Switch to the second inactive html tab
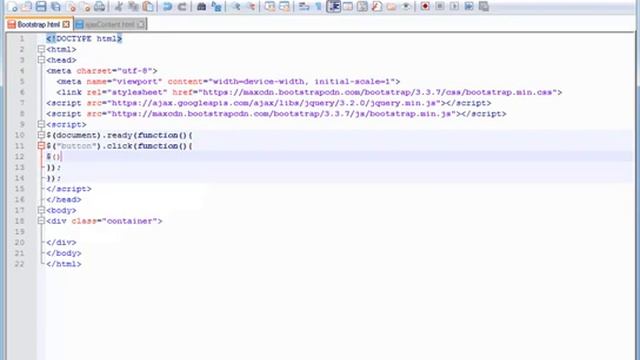The image size is (640, 360). pyautogui.click(x=109, y=24)
